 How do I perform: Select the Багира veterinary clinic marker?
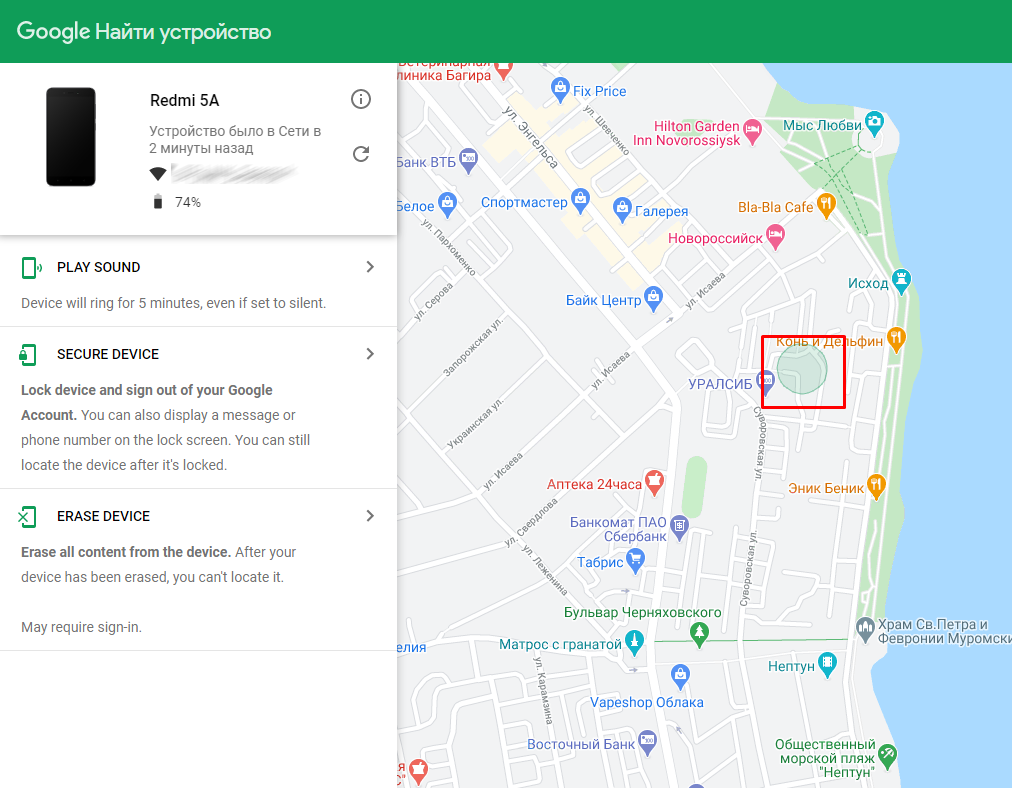504,70
